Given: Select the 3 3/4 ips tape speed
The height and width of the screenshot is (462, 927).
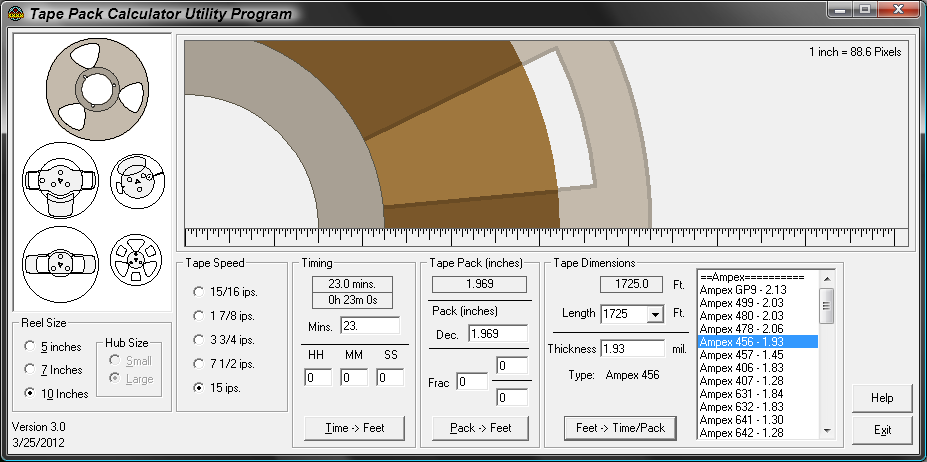Looking at the screenshot, I should 225,340.
